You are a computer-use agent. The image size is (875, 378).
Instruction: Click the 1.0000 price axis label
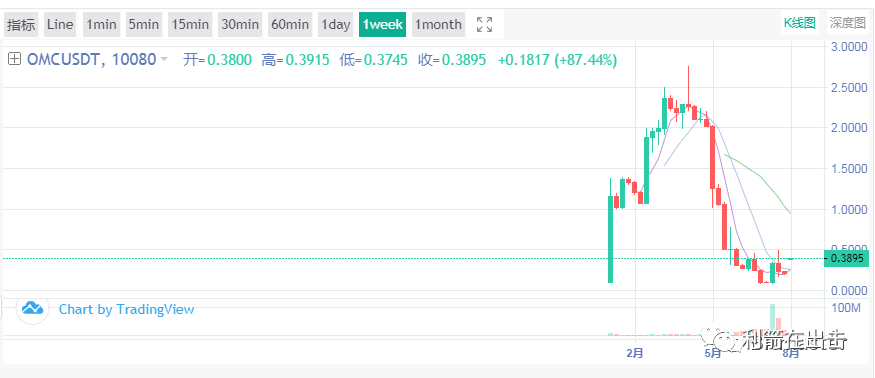coord(849,209)
